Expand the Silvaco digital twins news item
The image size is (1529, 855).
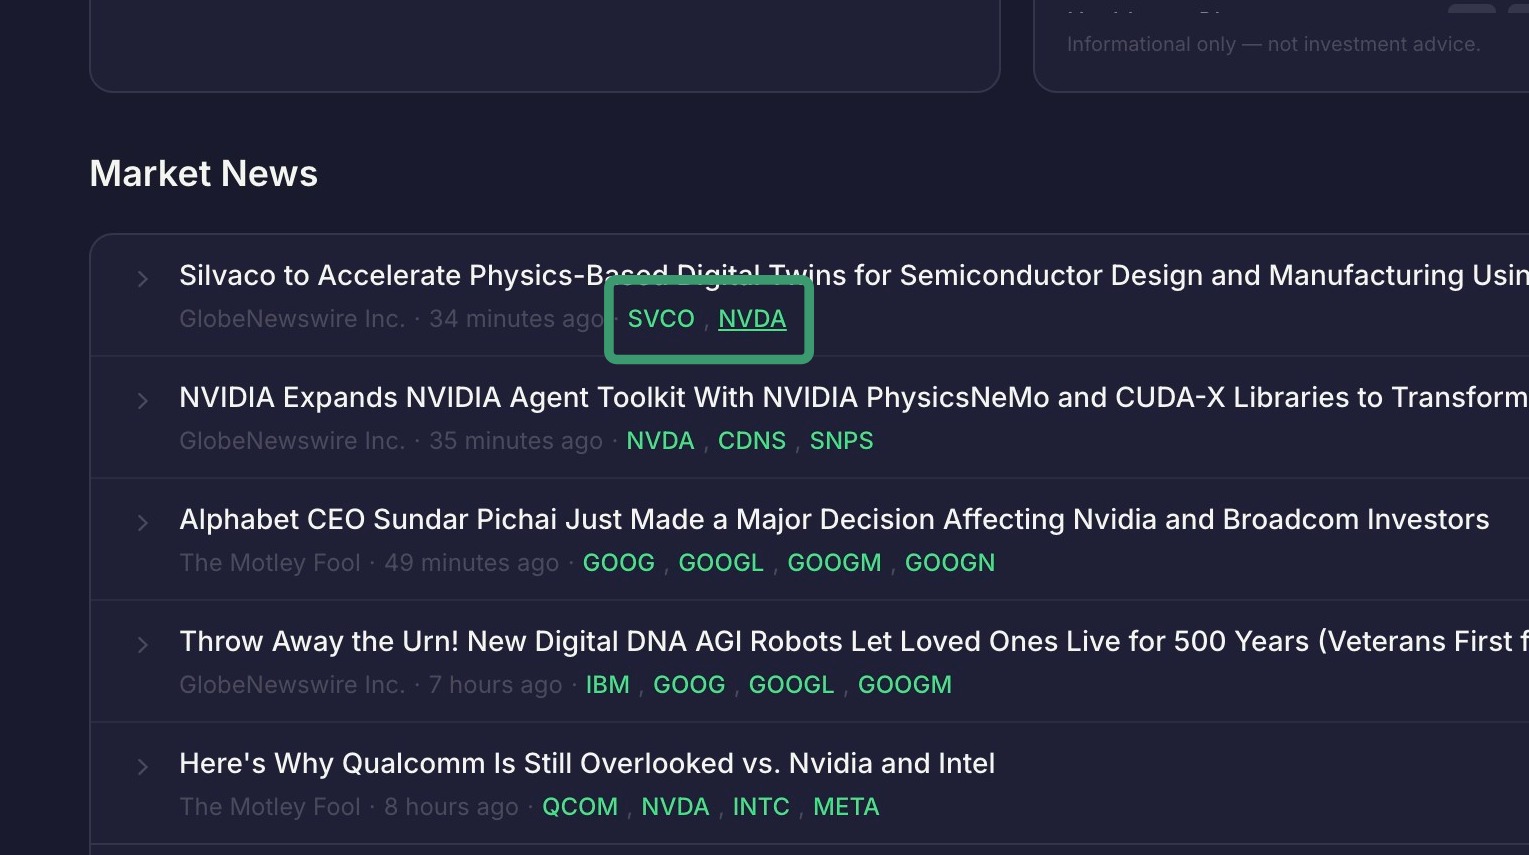[x=143, y=279]
